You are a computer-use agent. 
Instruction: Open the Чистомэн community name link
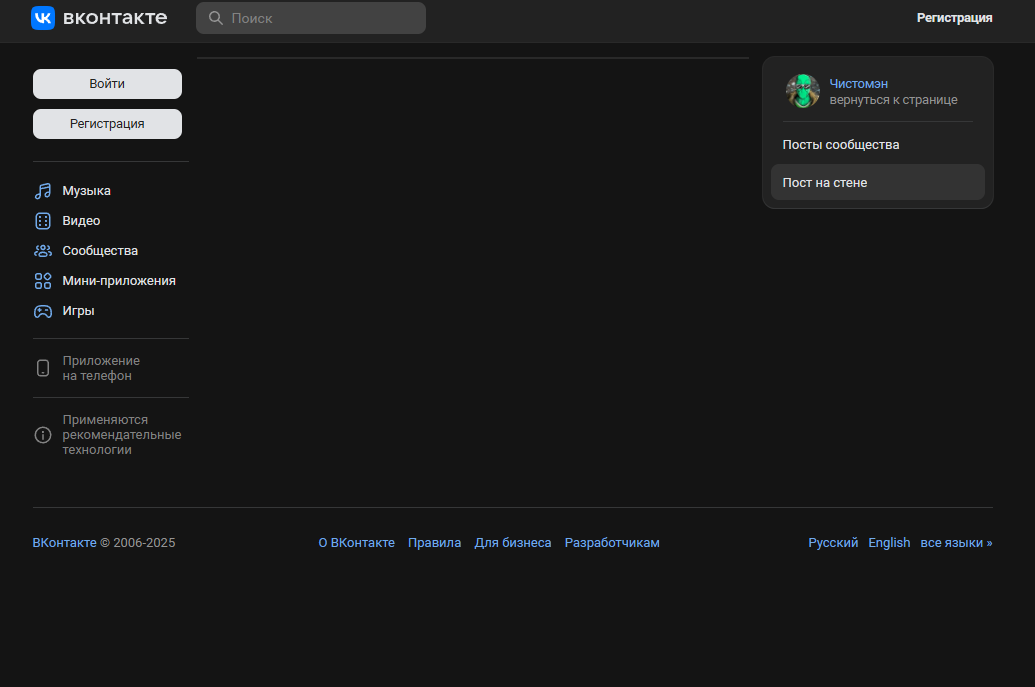(858, 84)
